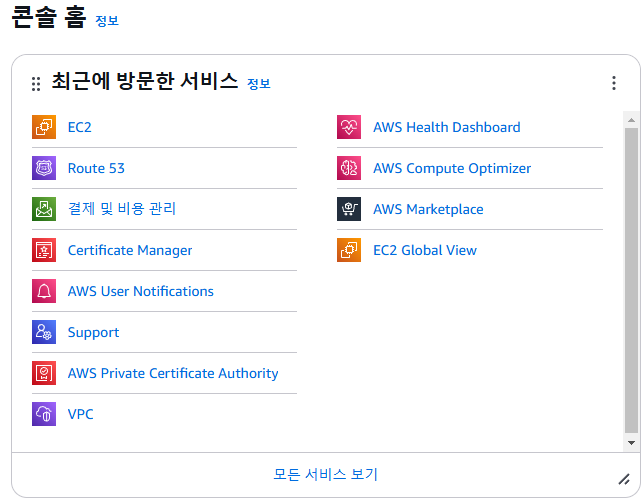Open the widget three-dot options menu
Image resolution: width=643 pixels, height=500 pixels.
click(614, 83)
